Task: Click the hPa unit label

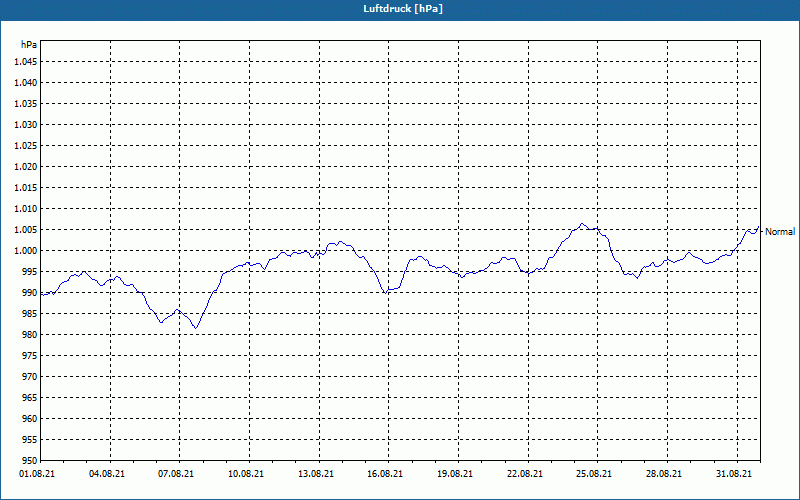Action: (x=29, y=45)
